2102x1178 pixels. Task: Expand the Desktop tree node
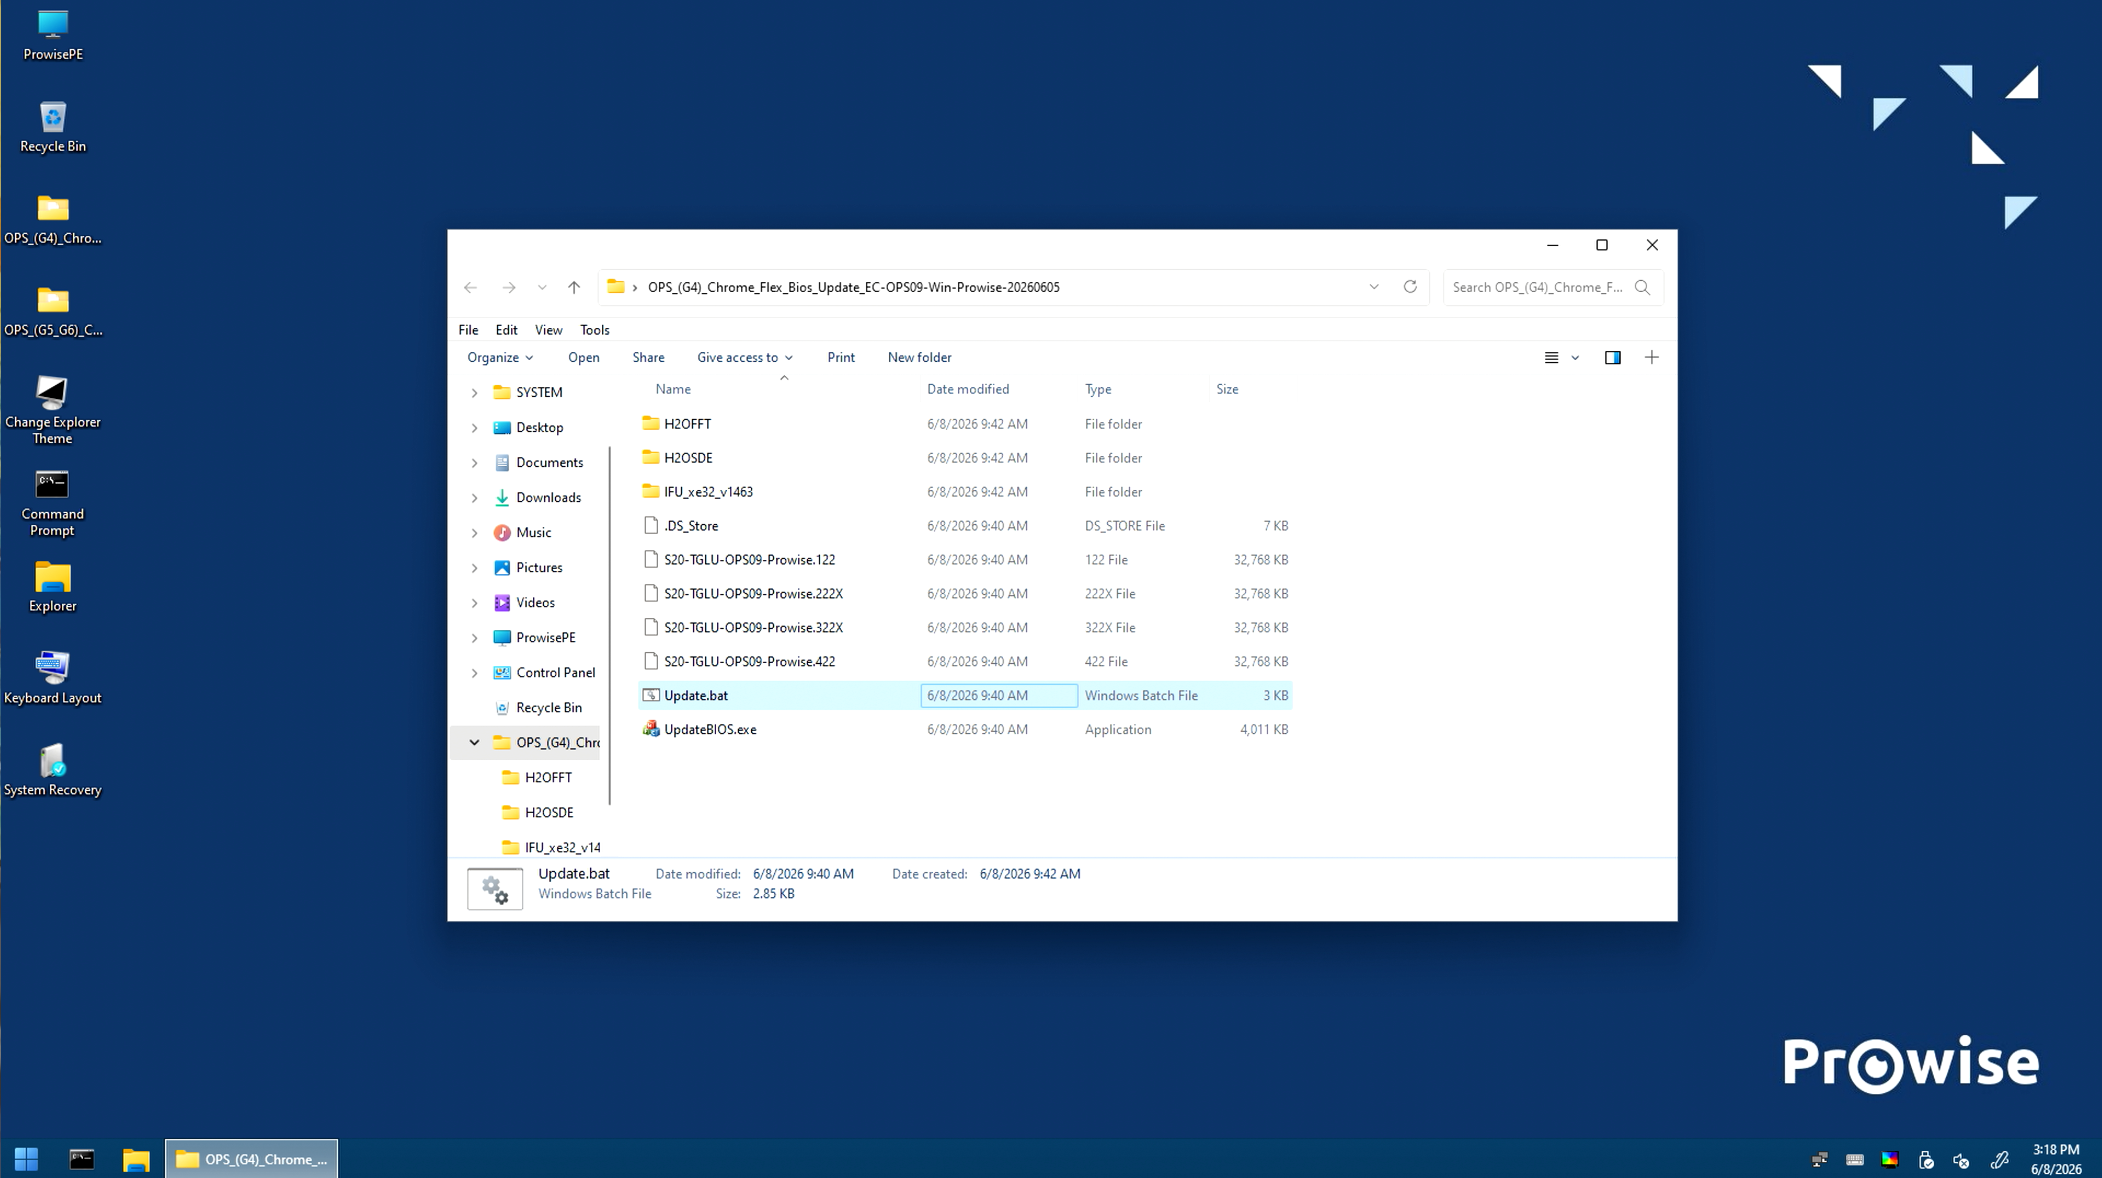pyautogui.click(x=474, y=428)
